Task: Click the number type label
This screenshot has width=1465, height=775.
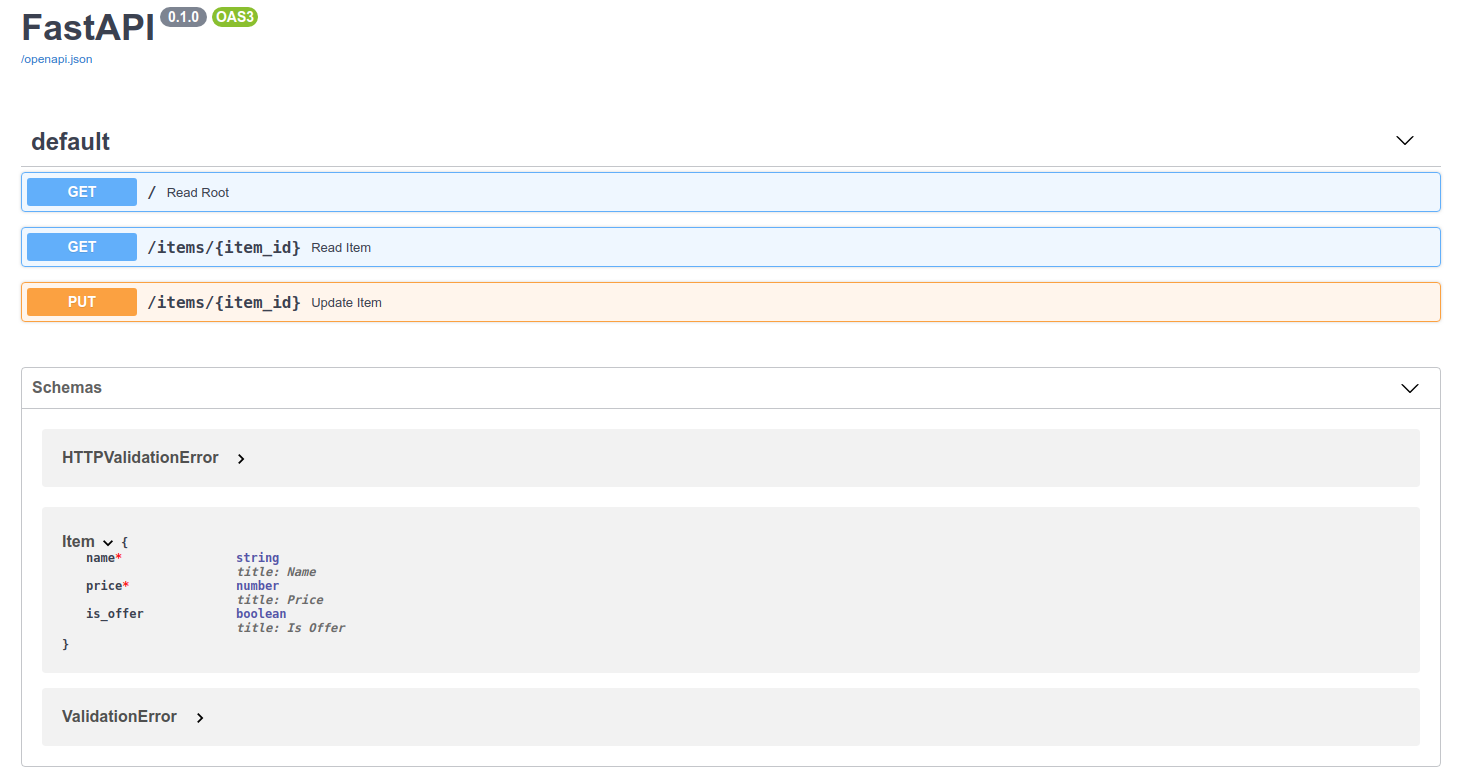Action: pos(258,586)
